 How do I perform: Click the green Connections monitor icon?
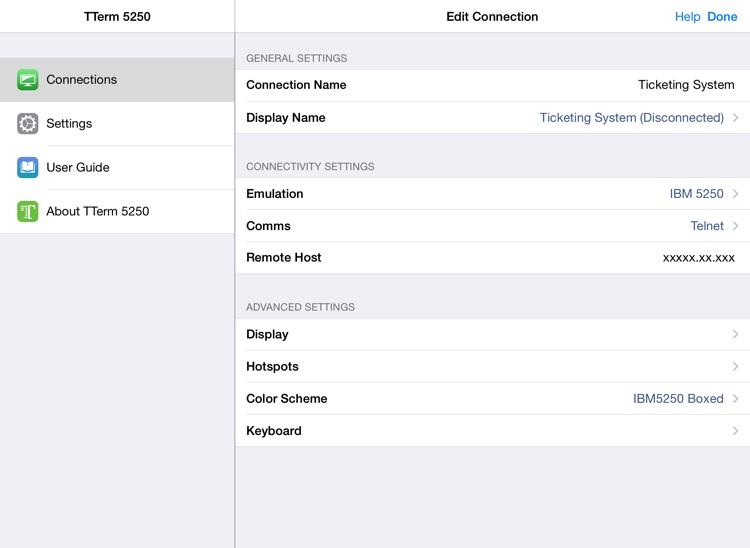(28, 79)
